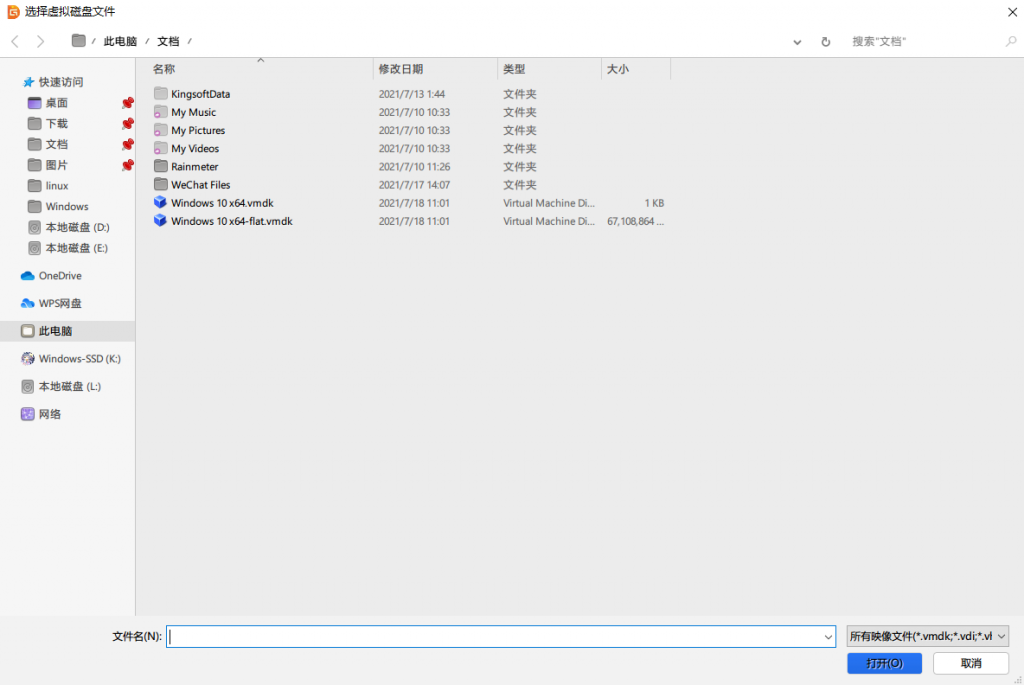Click the Windows 10 x64.vmdk file icon
Image resolution: width=1024 pixels, height=685 pixels.
160,202
